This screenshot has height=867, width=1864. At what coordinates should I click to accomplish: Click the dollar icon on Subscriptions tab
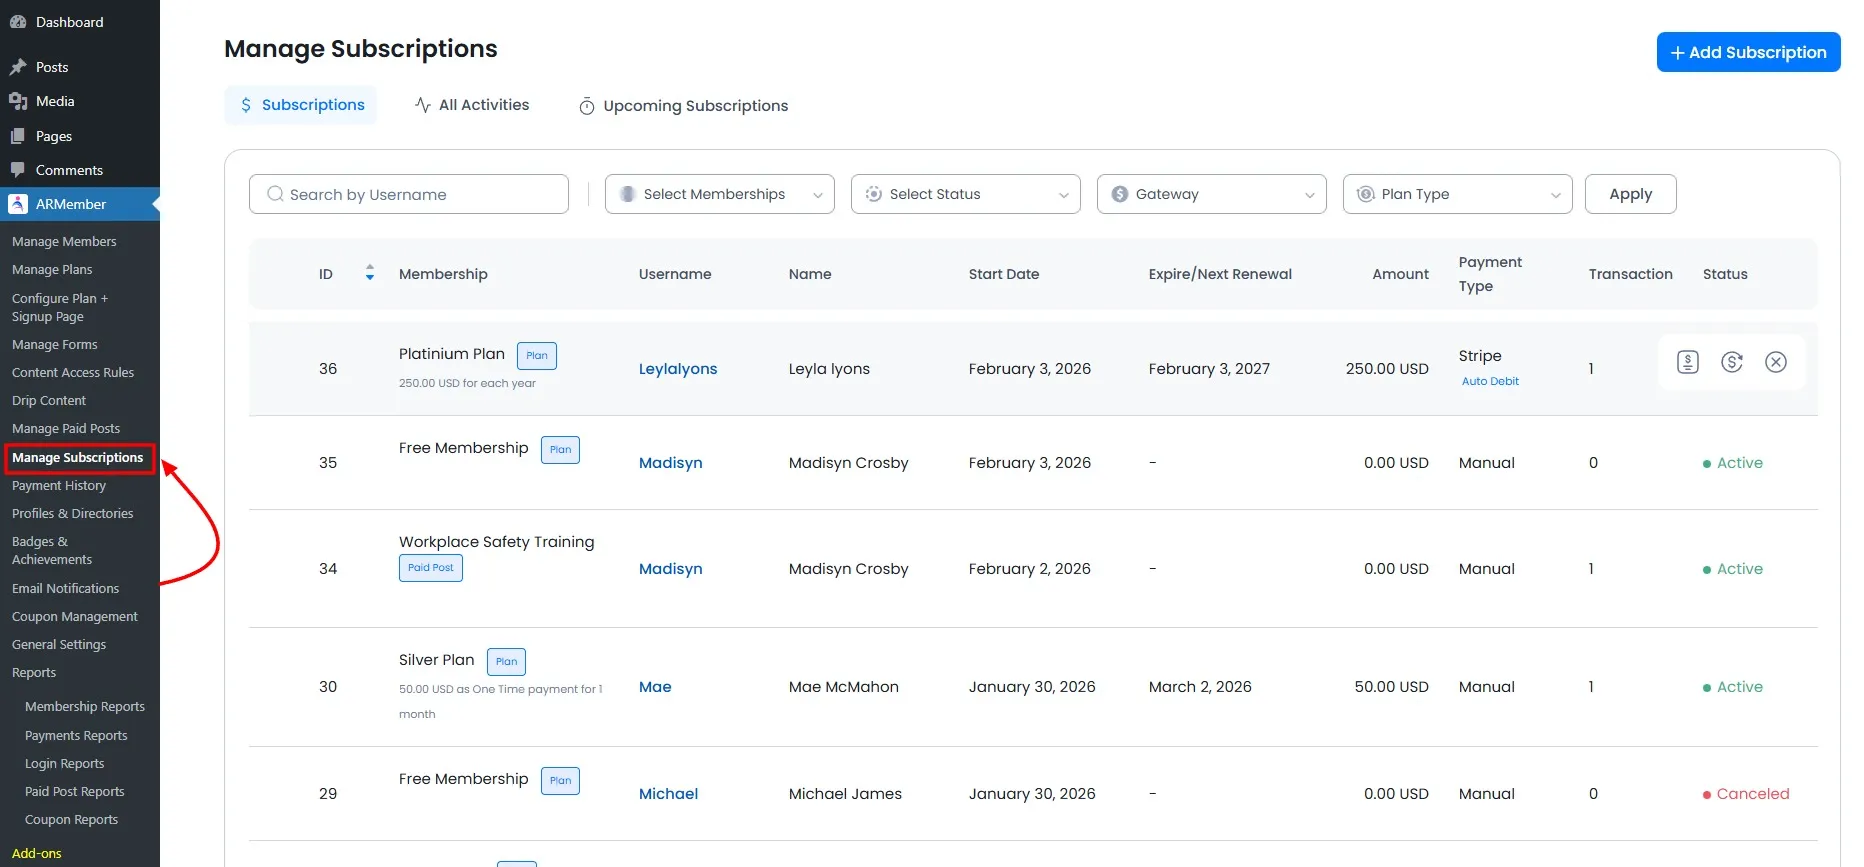pyautogui.click(x=246, y=105)
